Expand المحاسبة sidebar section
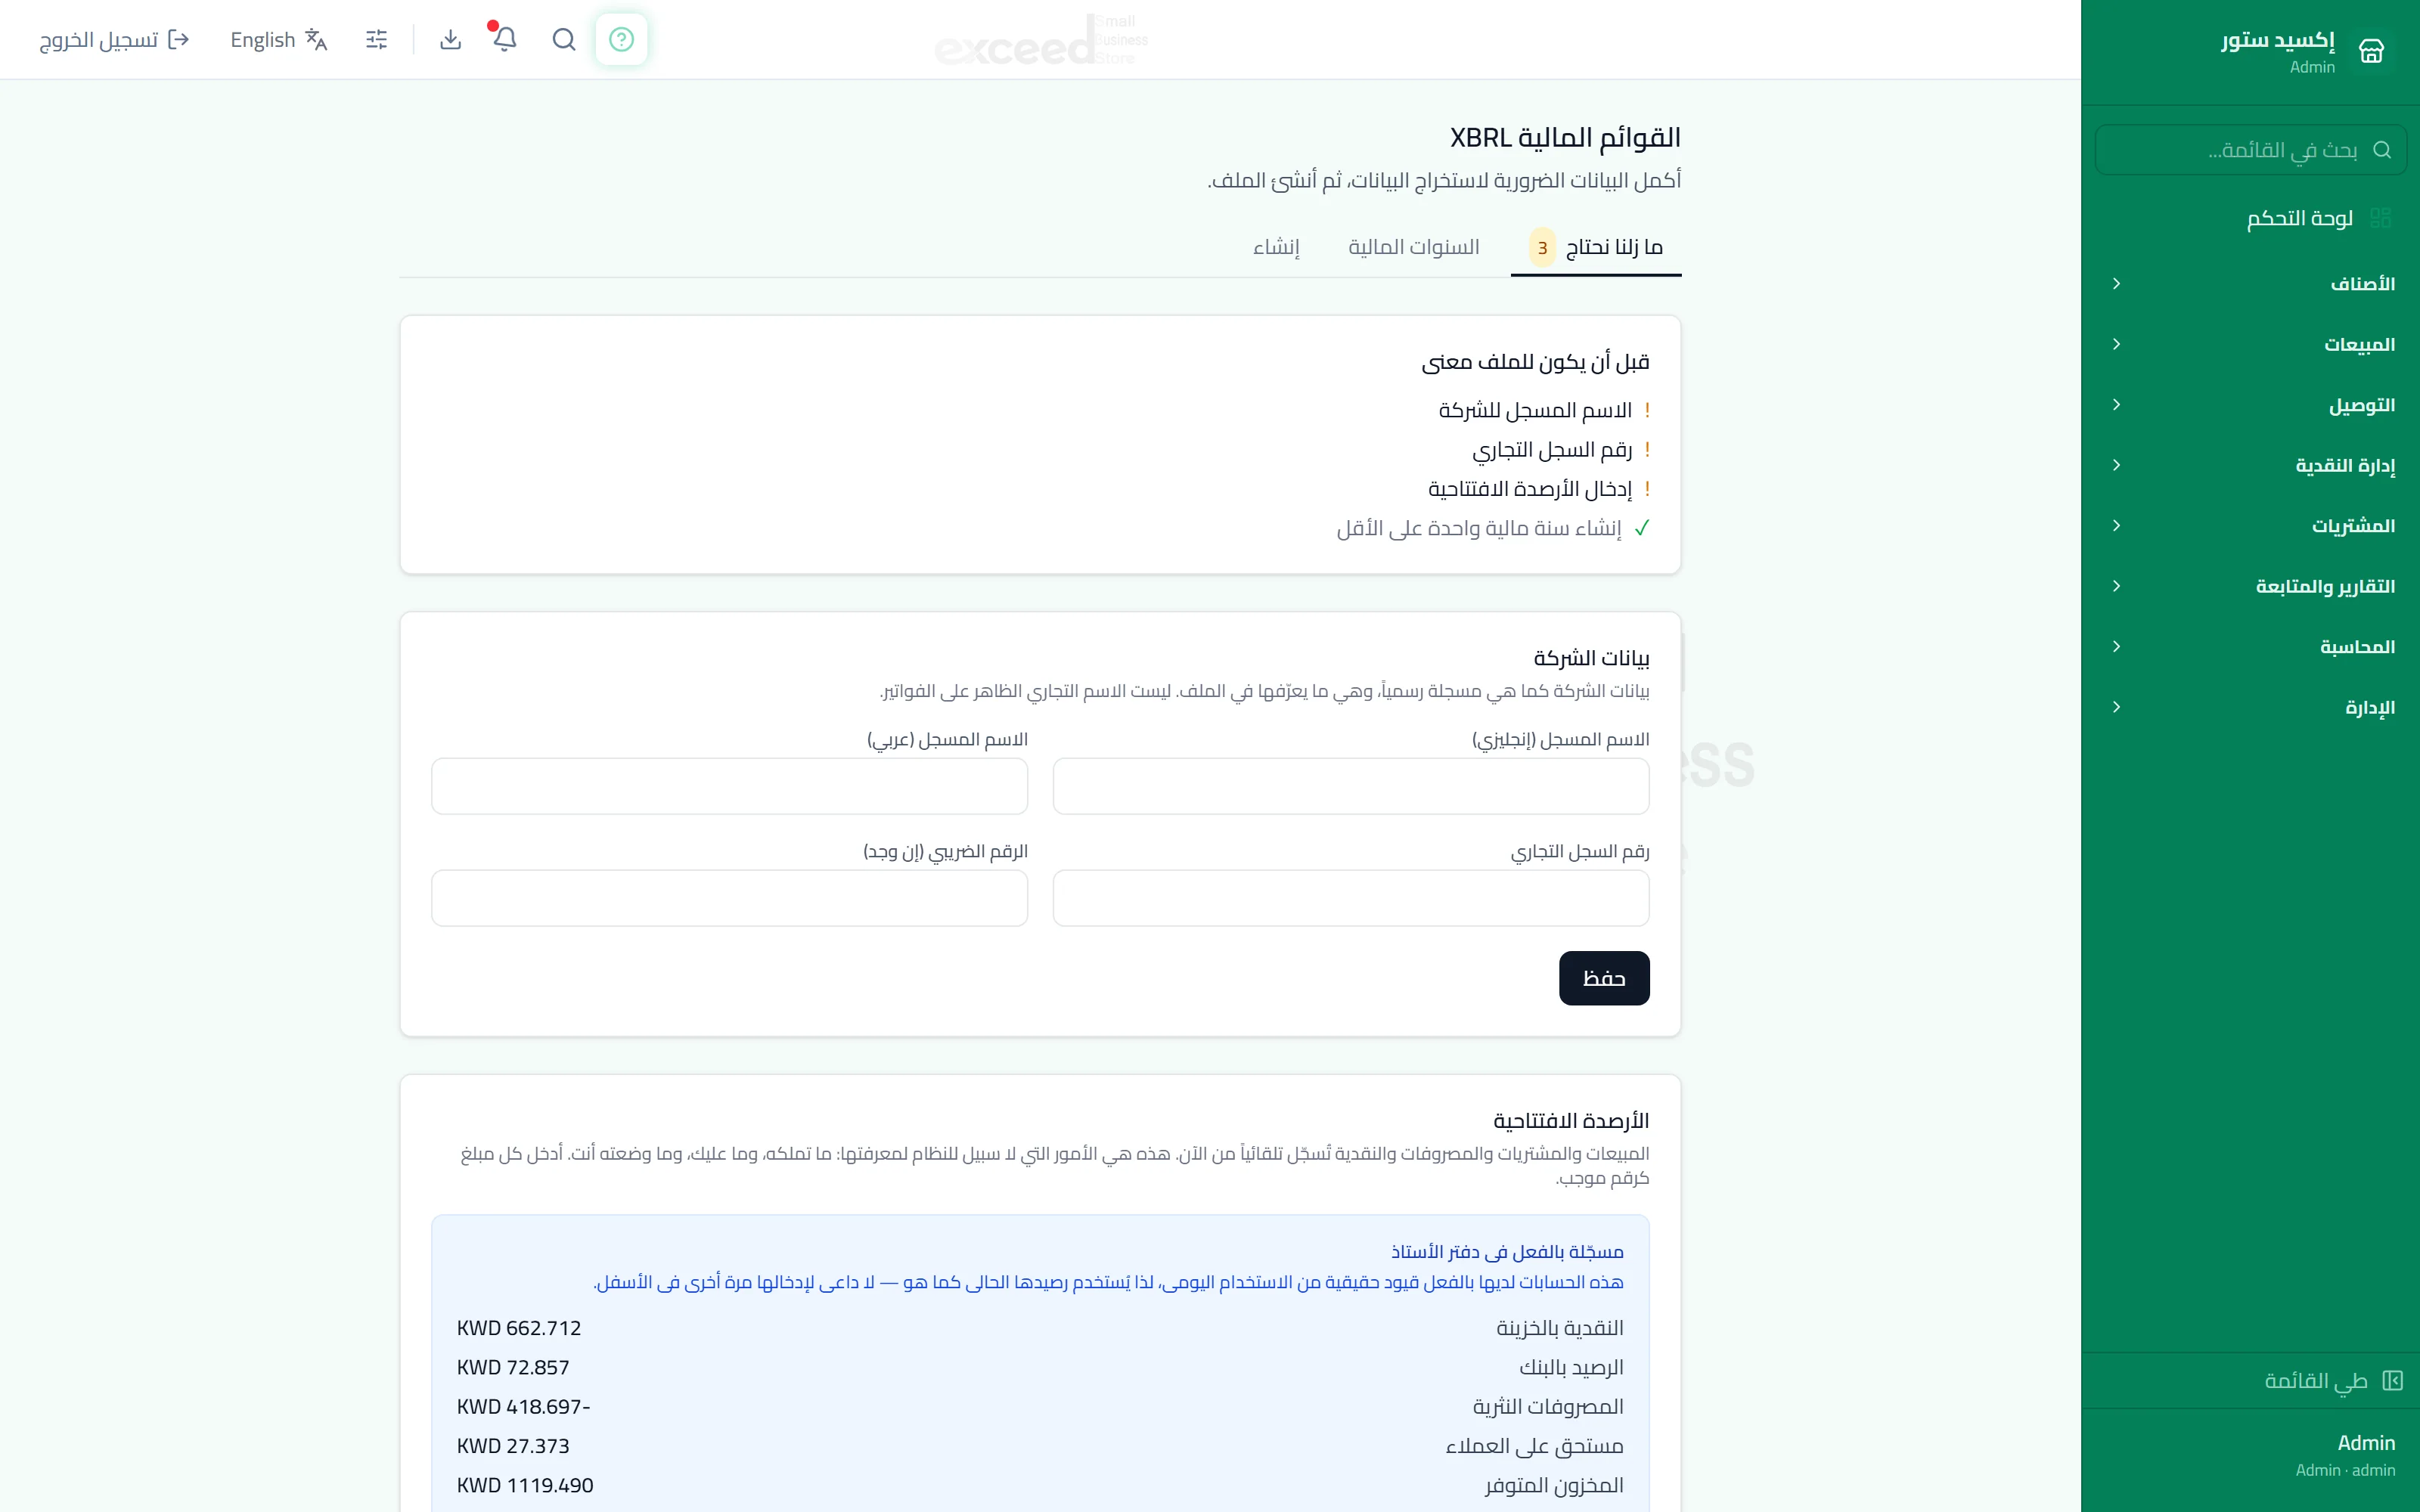The image size is (2420, 1512). (x=2250, y=647)
